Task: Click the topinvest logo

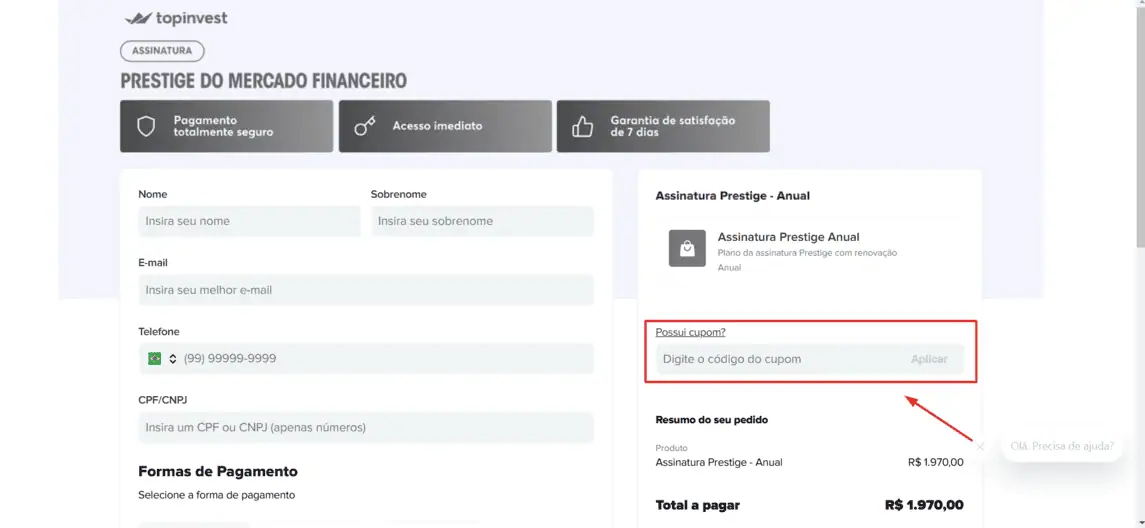Action: coord(176,18)
